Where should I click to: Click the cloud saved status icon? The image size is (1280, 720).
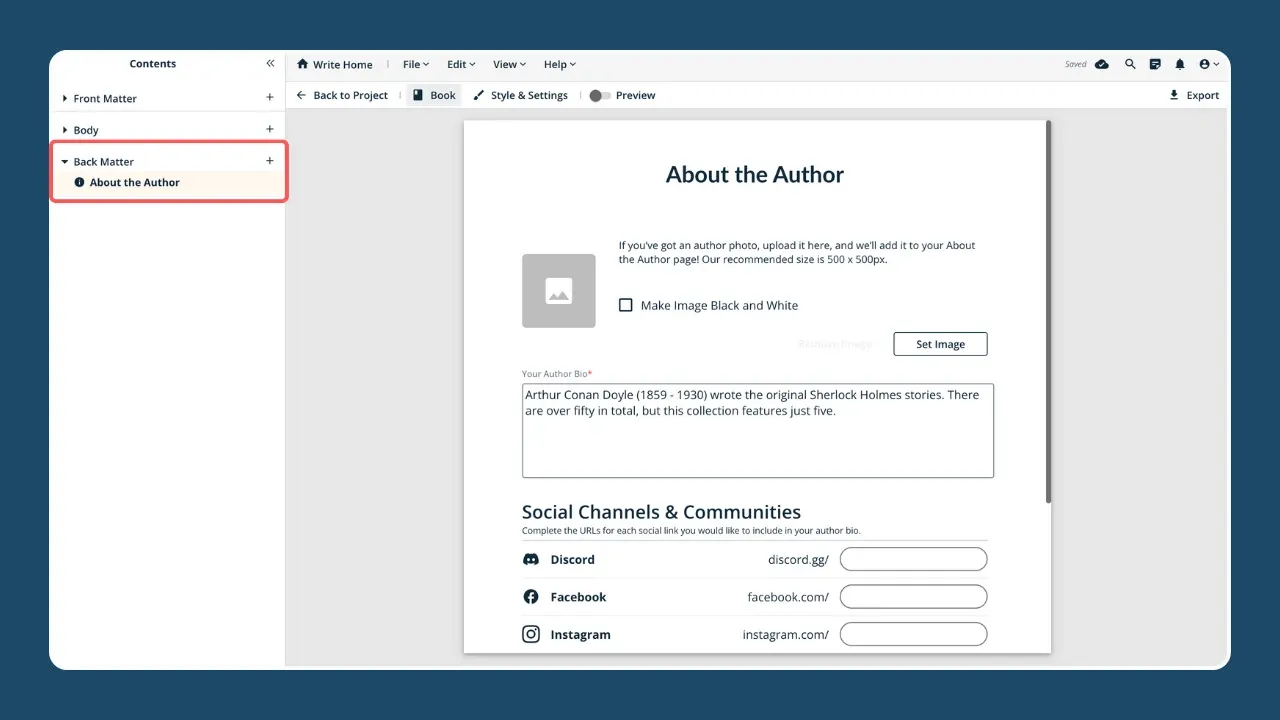tap(1101, 64)
